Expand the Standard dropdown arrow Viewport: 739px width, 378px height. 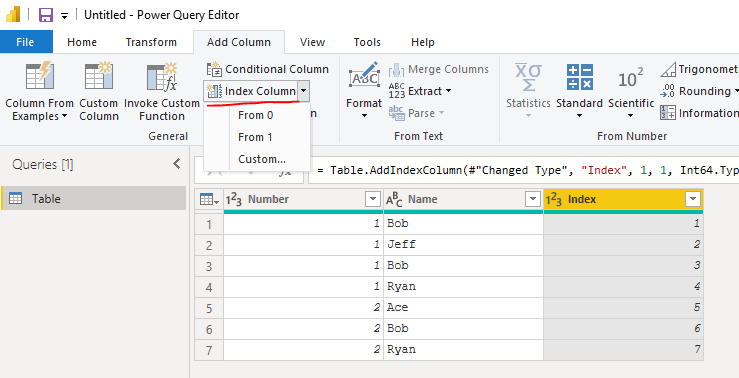pyautogui.click(x=579, y=116)
